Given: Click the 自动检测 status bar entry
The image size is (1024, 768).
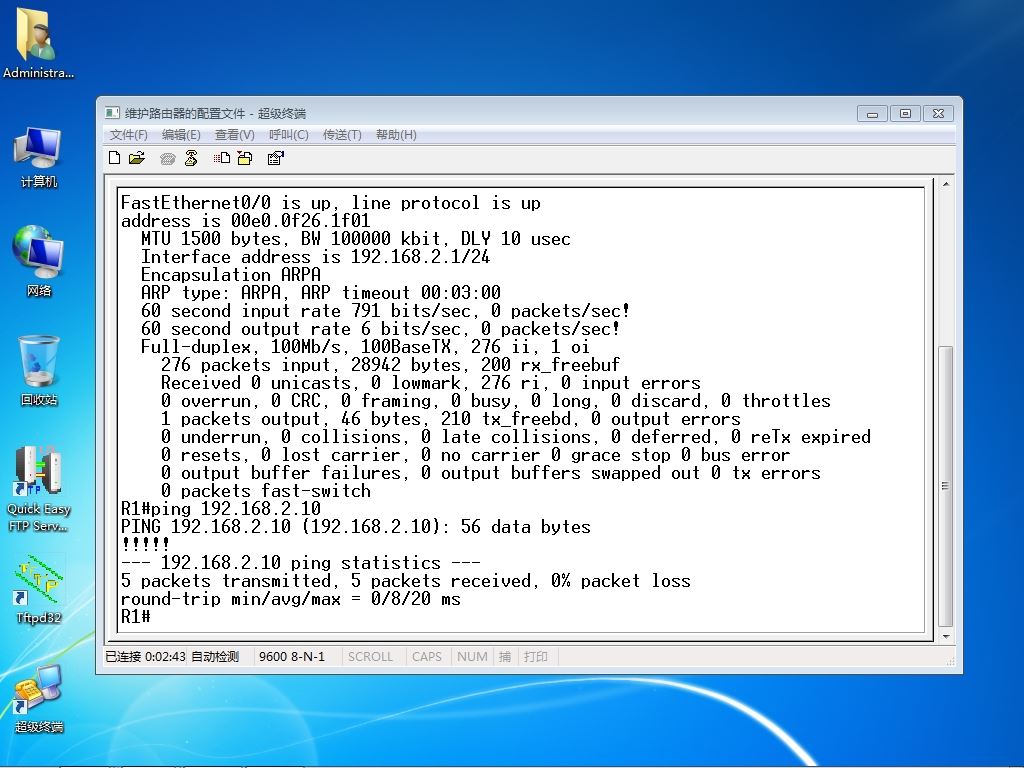Looking at the screenshot, I should coord(215,656).
